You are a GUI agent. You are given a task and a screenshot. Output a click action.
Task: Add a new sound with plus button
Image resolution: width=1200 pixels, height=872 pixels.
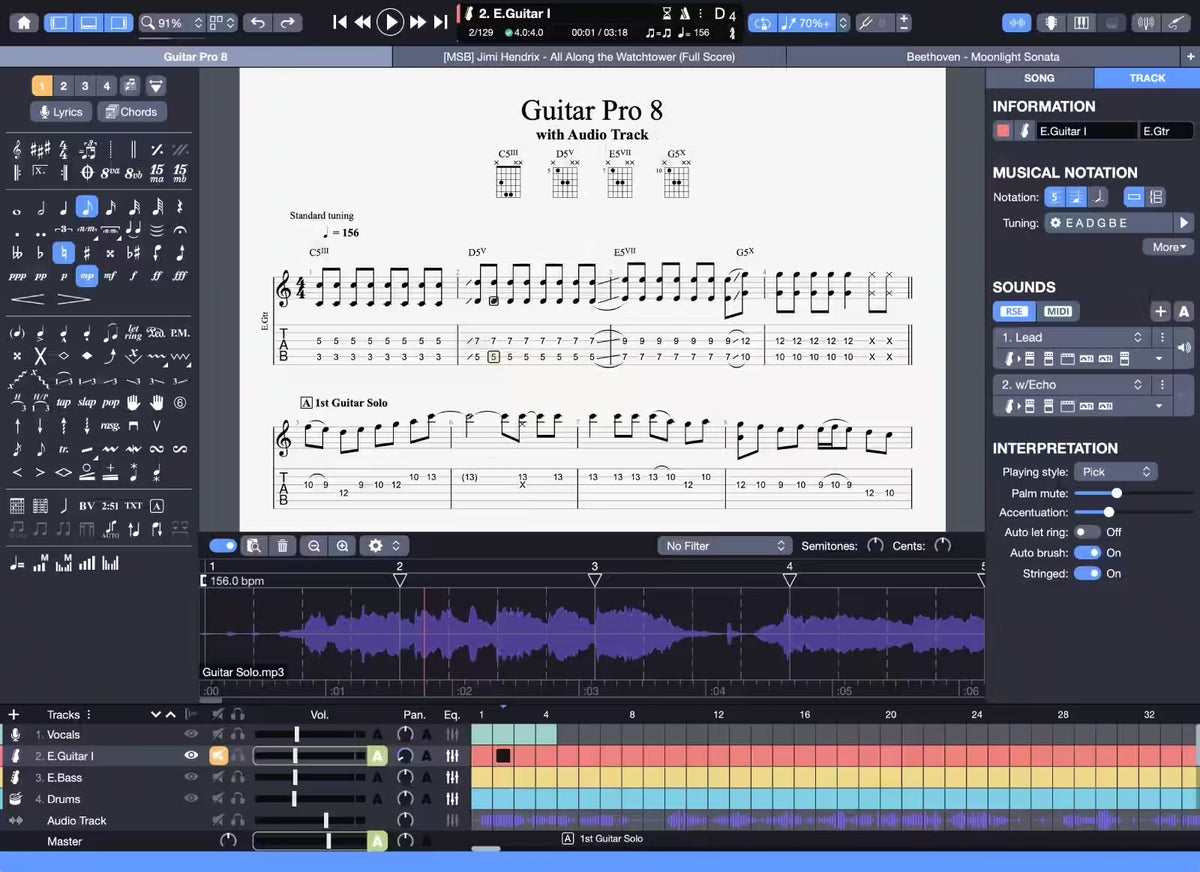pos(1160,312)
